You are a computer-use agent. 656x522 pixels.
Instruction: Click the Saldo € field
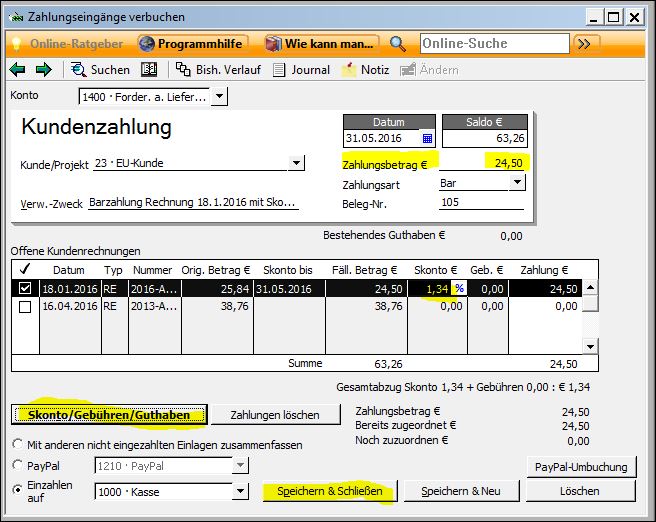(x=484, y=138)
